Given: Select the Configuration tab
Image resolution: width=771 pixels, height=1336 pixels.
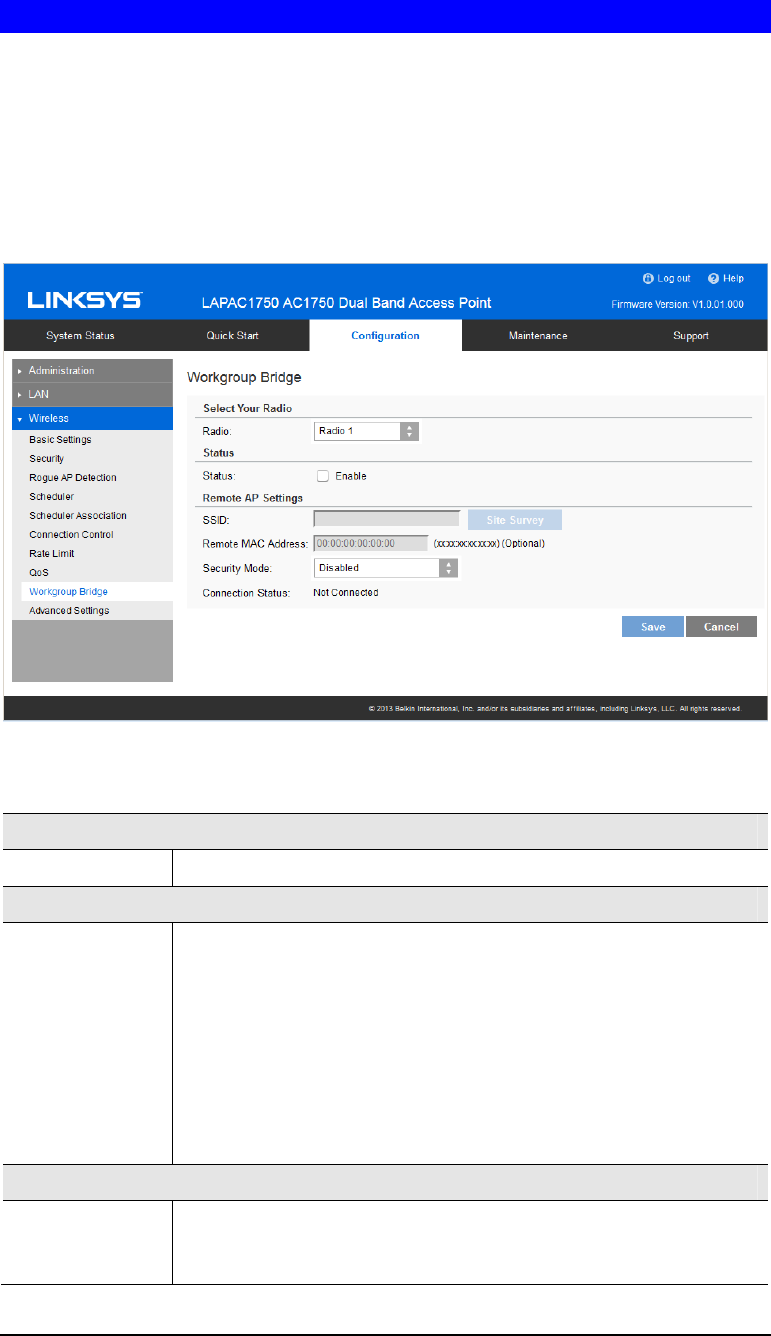Looking at the screenshot, I should click(x=385, y=335).
